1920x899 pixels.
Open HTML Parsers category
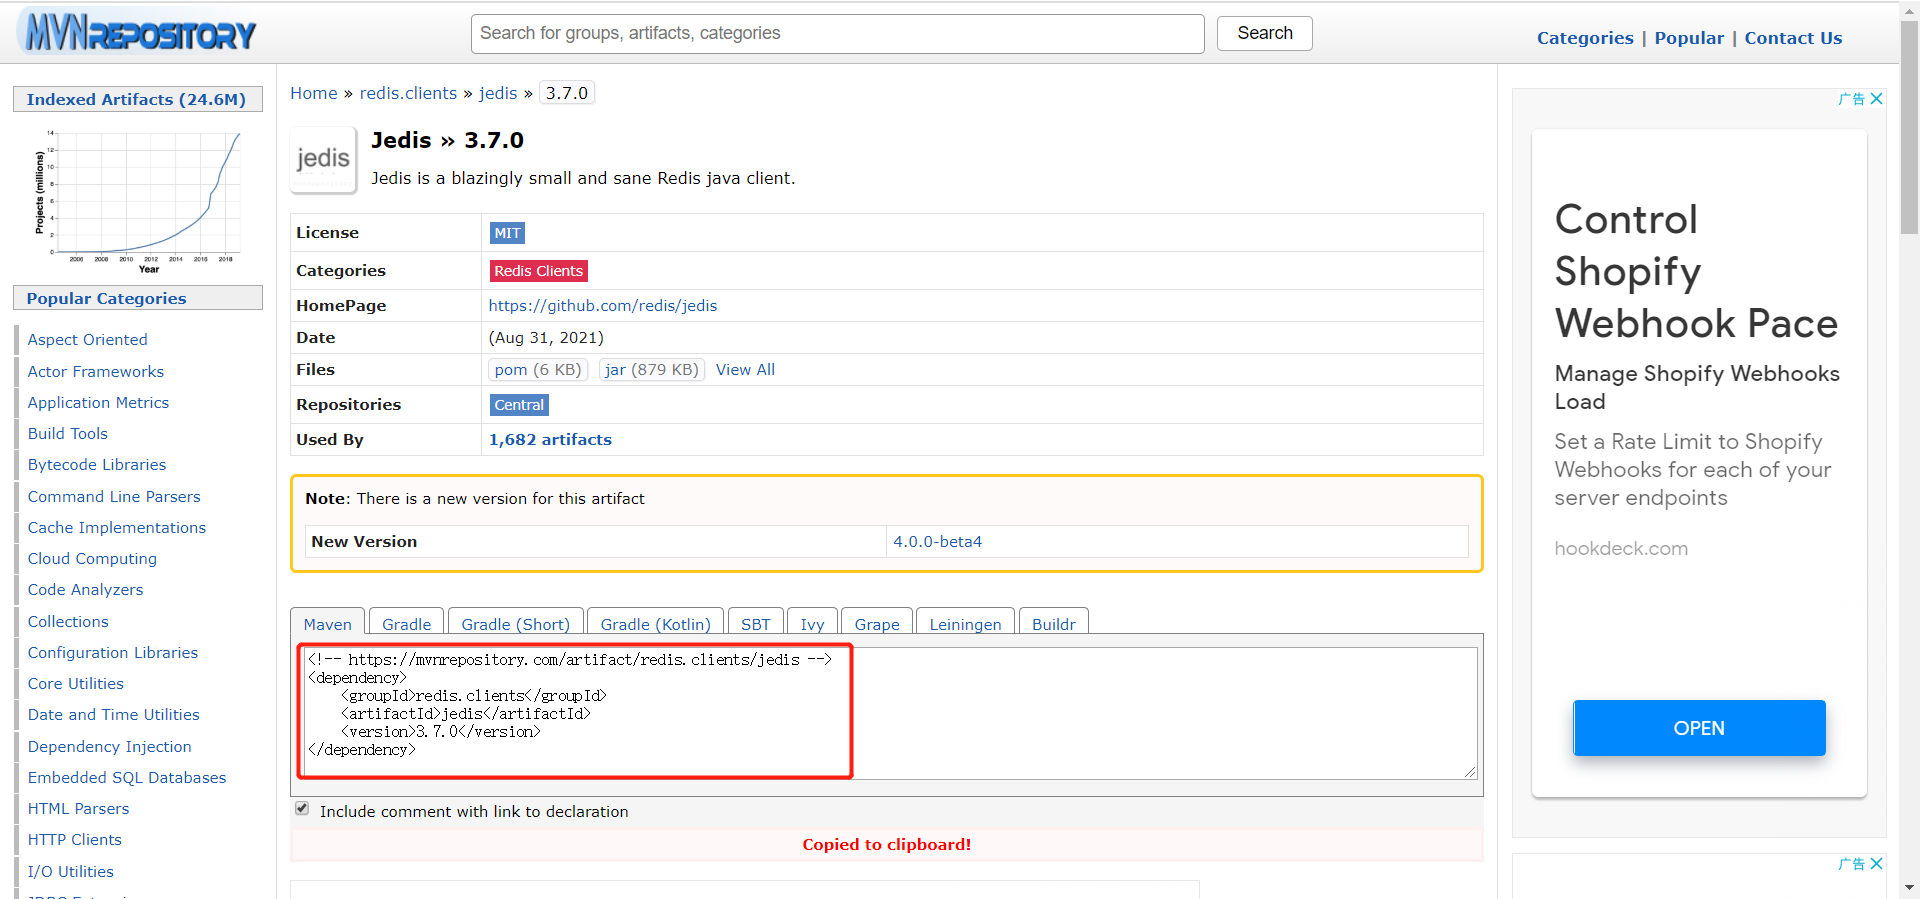[x=78, y=809]
